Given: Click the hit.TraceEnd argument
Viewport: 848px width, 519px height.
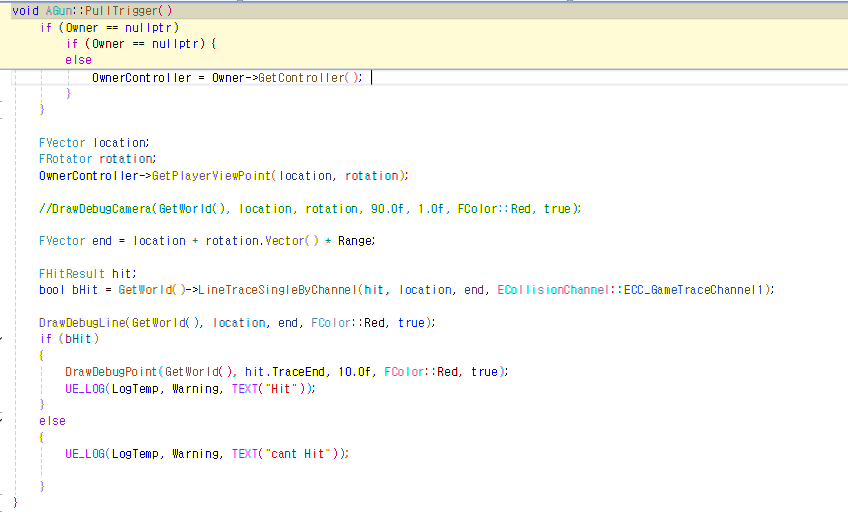Looking at the screenshot, I should [x=284, y=371].
